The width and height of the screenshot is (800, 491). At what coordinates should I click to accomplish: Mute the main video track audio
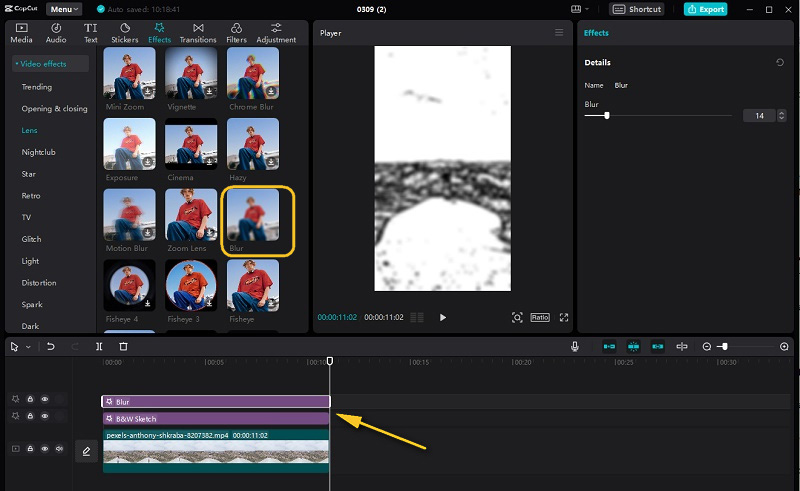click(x=59, y=449)
